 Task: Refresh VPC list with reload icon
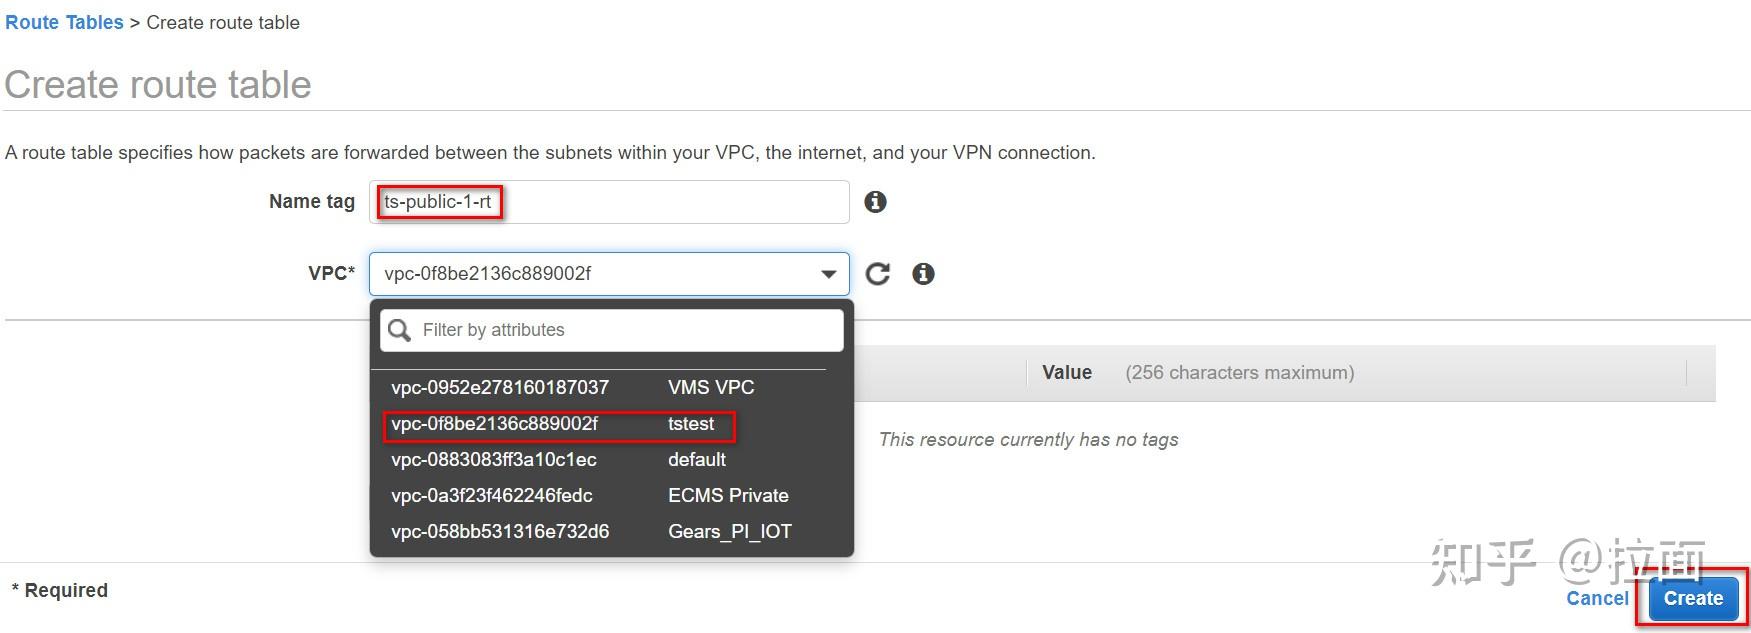pyautogui.click(x=877, y=273)
